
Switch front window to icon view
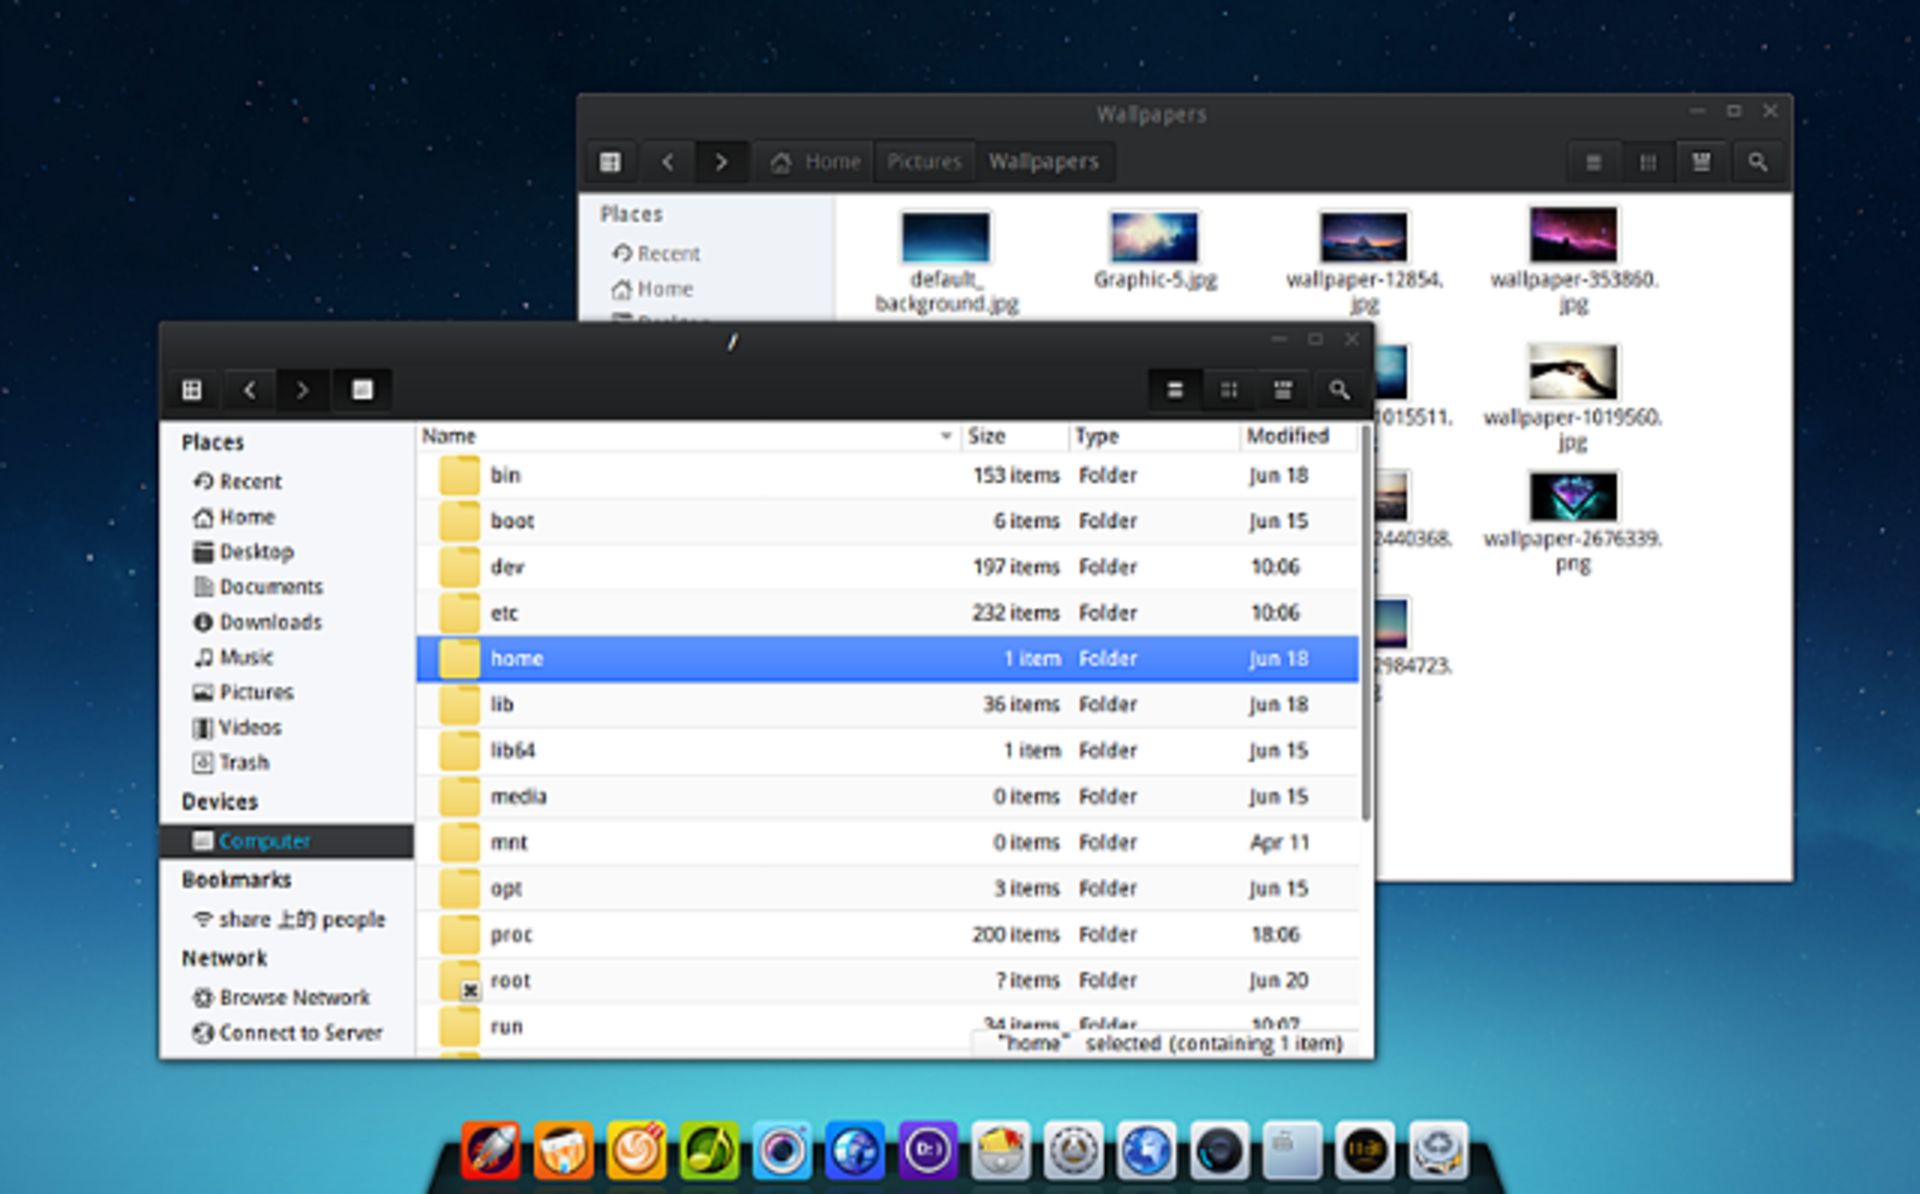[1229, 390]
